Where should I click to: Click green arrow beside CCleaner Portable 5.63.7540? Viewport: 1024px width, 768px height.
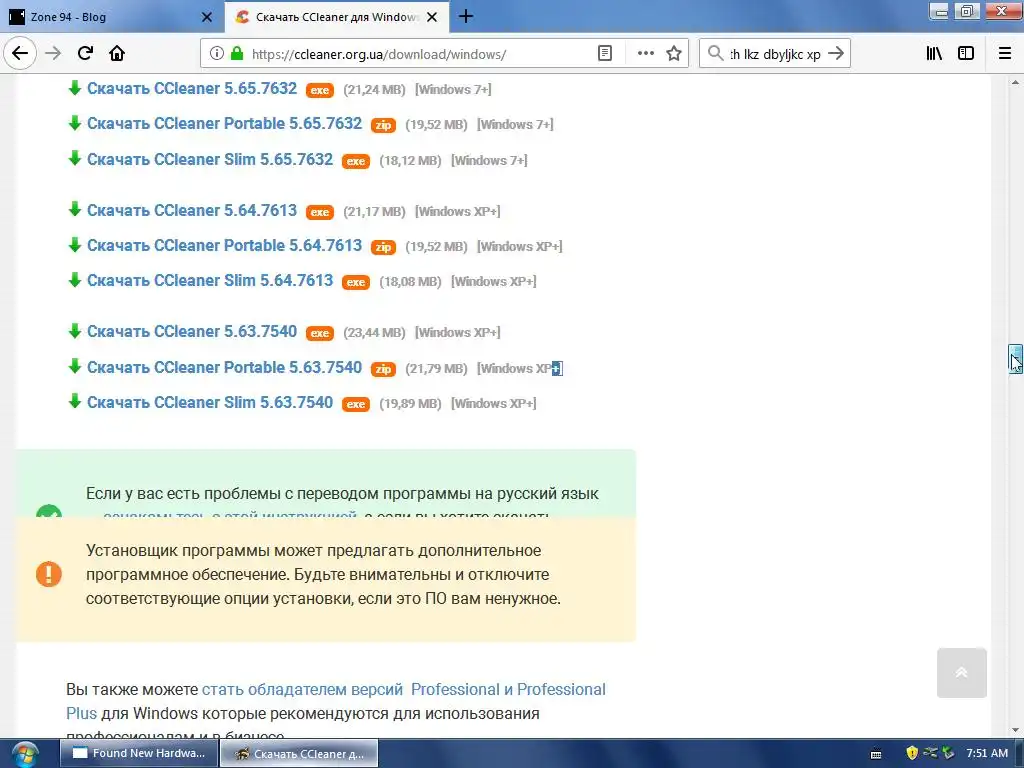click(74, 366)
